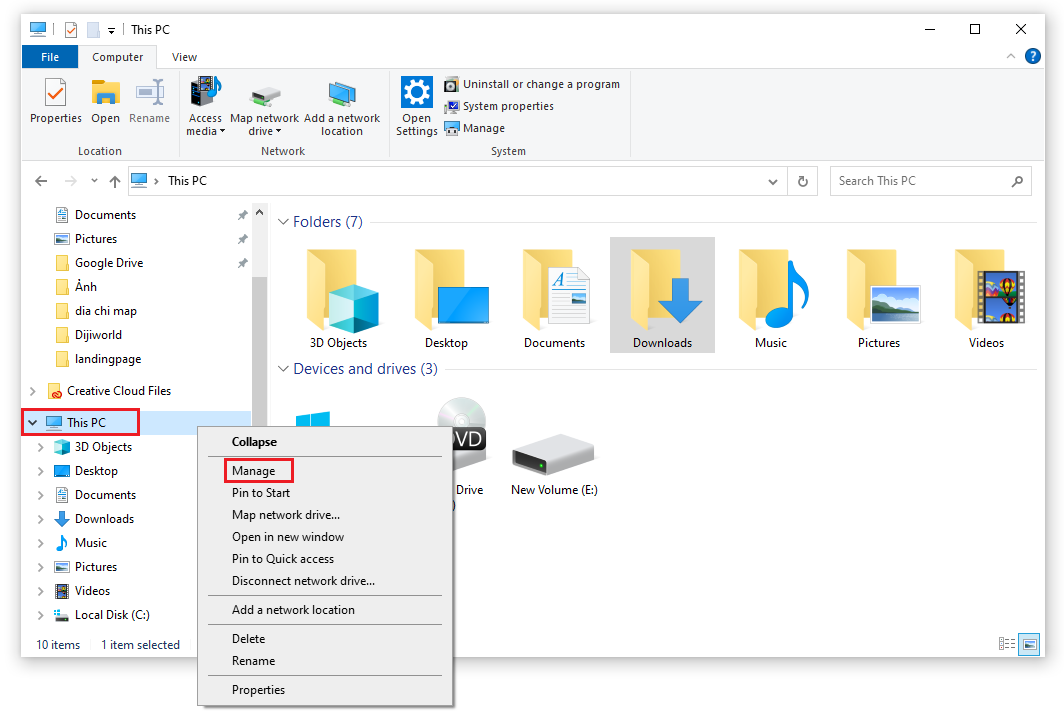Go back using the navigation arrow
The height and width of the screenshot is (715, 1064).
coord(40,181)
